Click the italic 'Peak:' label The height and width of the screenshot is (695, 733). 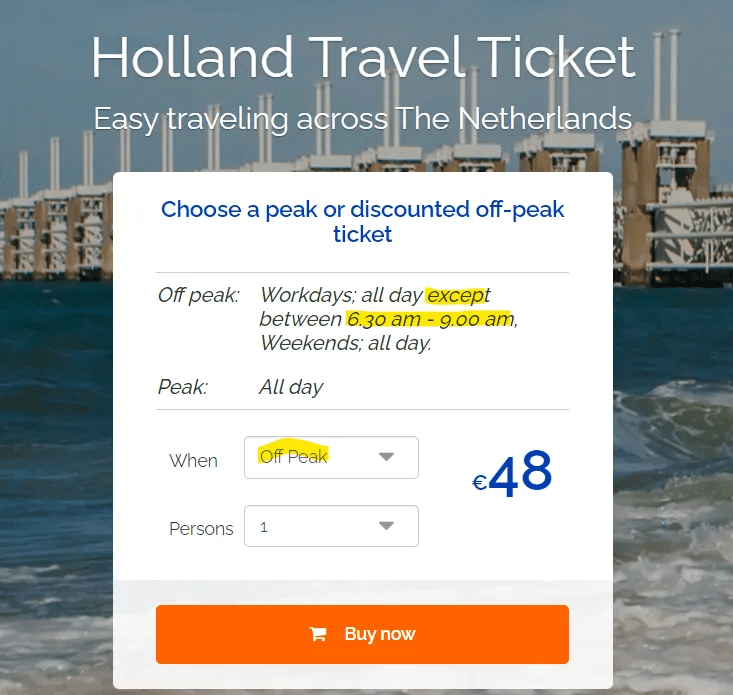point(182,387)
